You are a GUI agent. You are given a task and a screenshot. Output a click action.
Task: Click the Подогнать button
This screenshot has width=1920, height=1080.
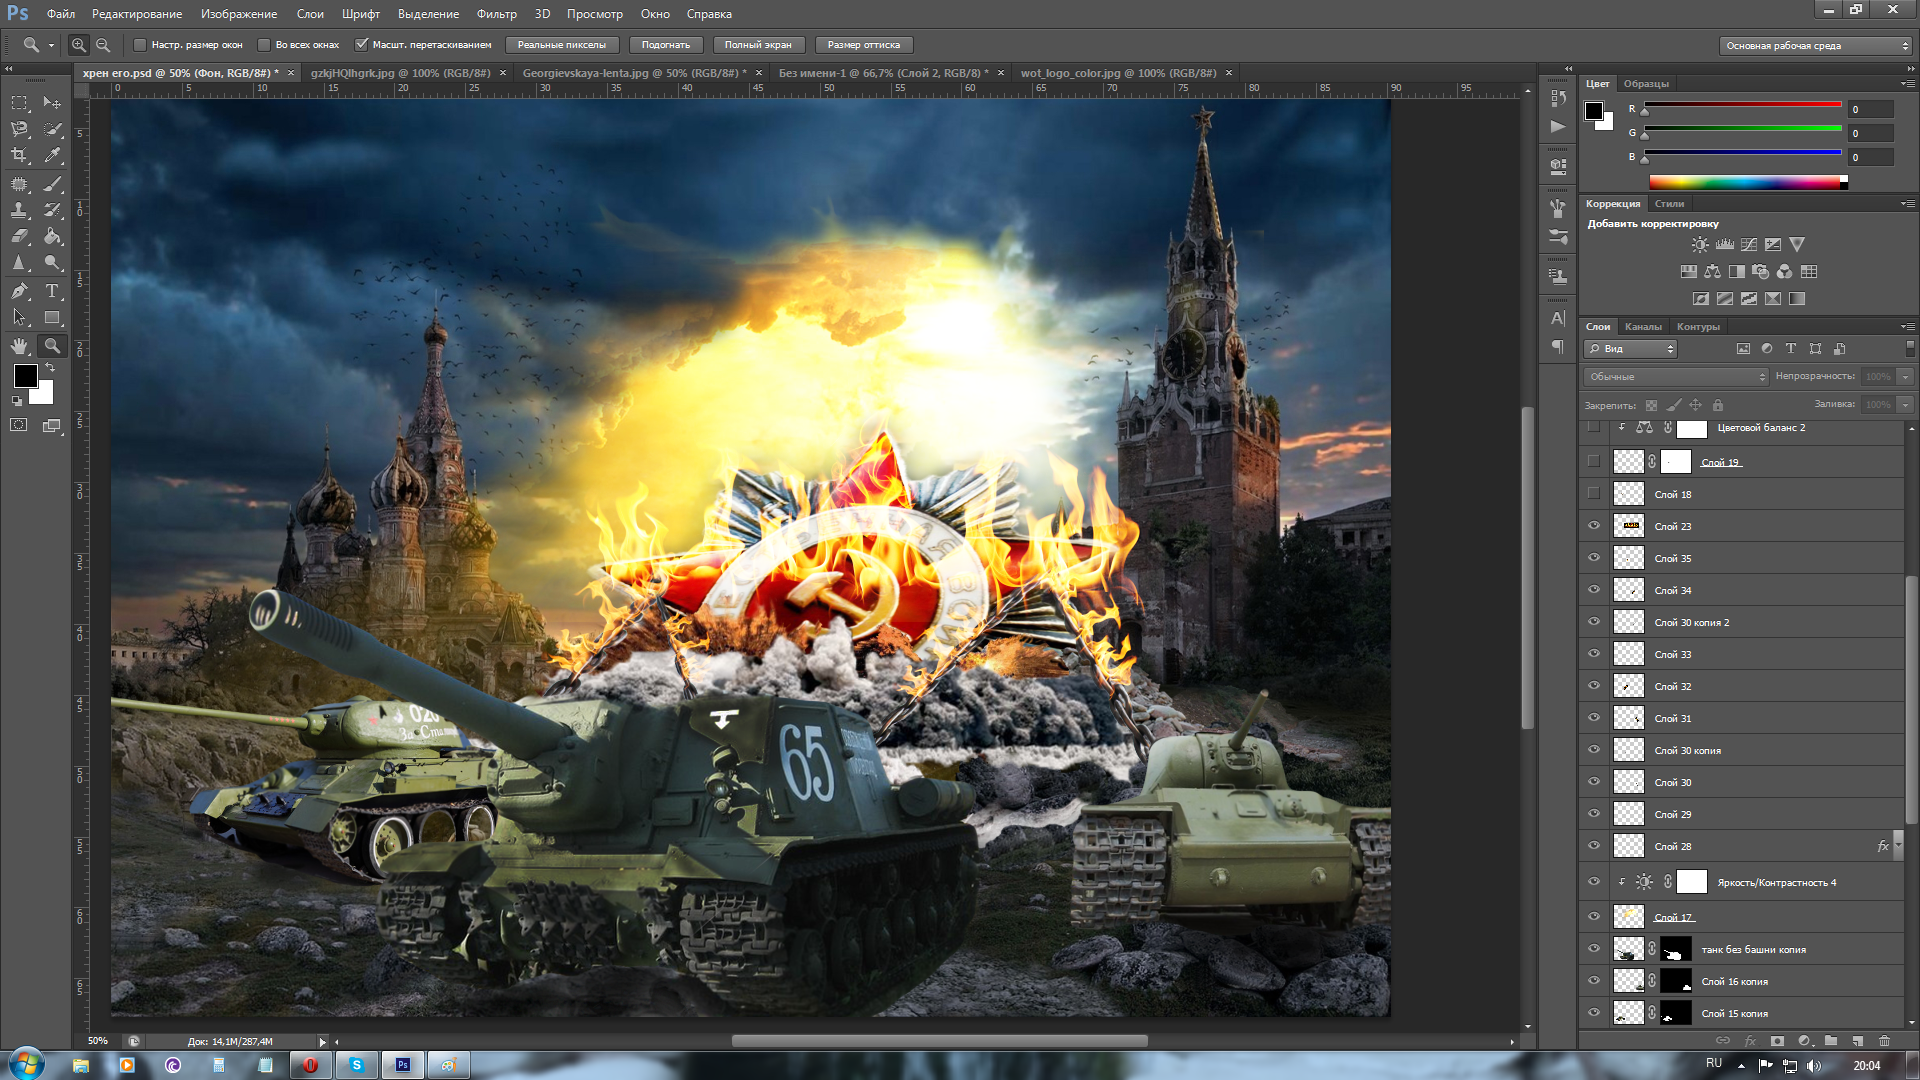pos(666,45)
